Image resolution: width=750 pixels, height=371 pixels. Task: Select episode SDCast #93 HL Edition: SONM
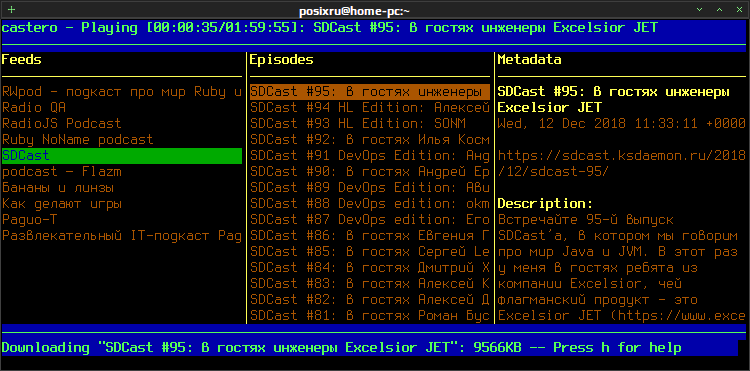pyautogui.click(x=358, y=124)
